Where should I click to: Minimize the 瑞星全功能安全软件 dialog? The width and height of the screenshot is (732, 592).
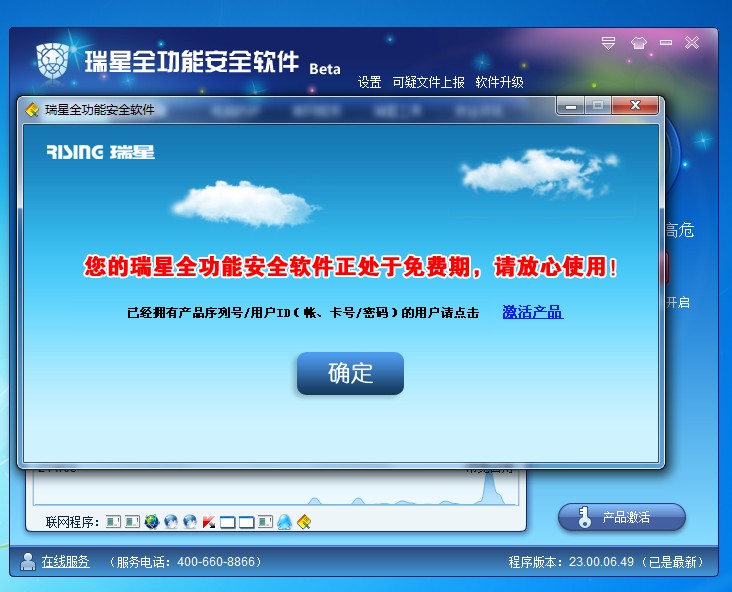(x=571, y=106)
